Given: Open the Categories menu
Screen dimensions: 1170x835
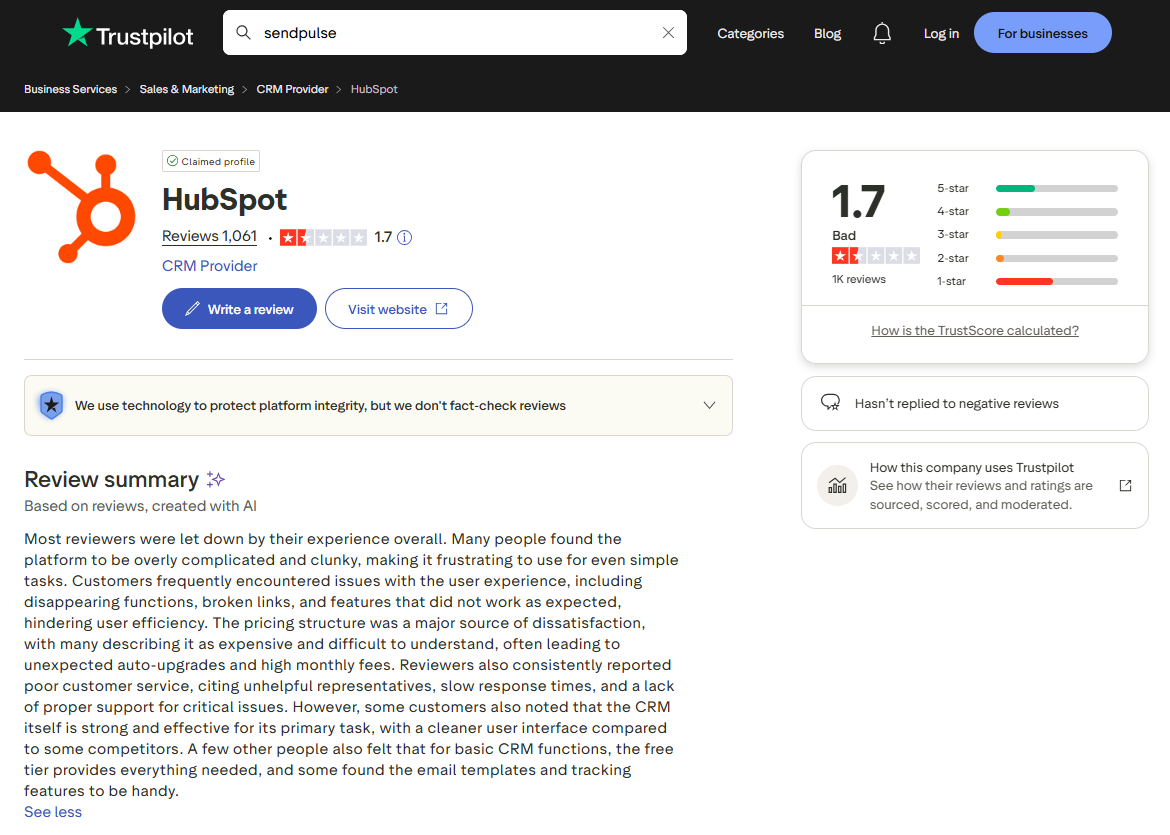Looking at the screenshot, I should point(750,33).
